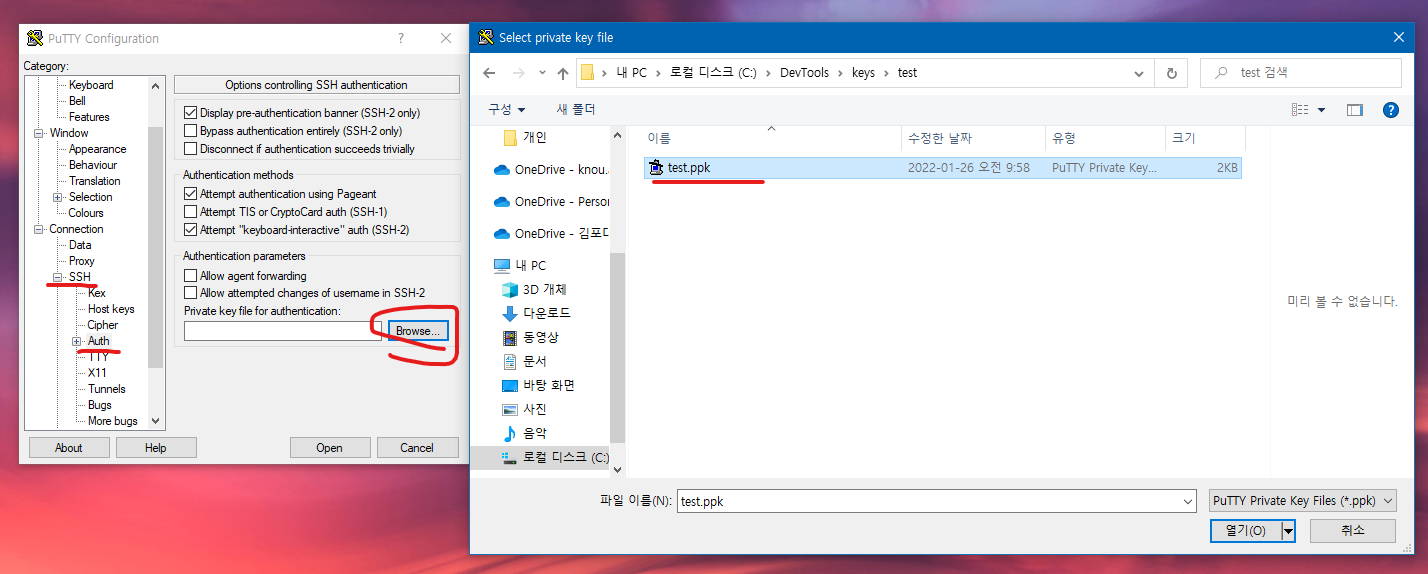
Task: Select the 바탕 화면 folder icon
Action: click(509, 386)
